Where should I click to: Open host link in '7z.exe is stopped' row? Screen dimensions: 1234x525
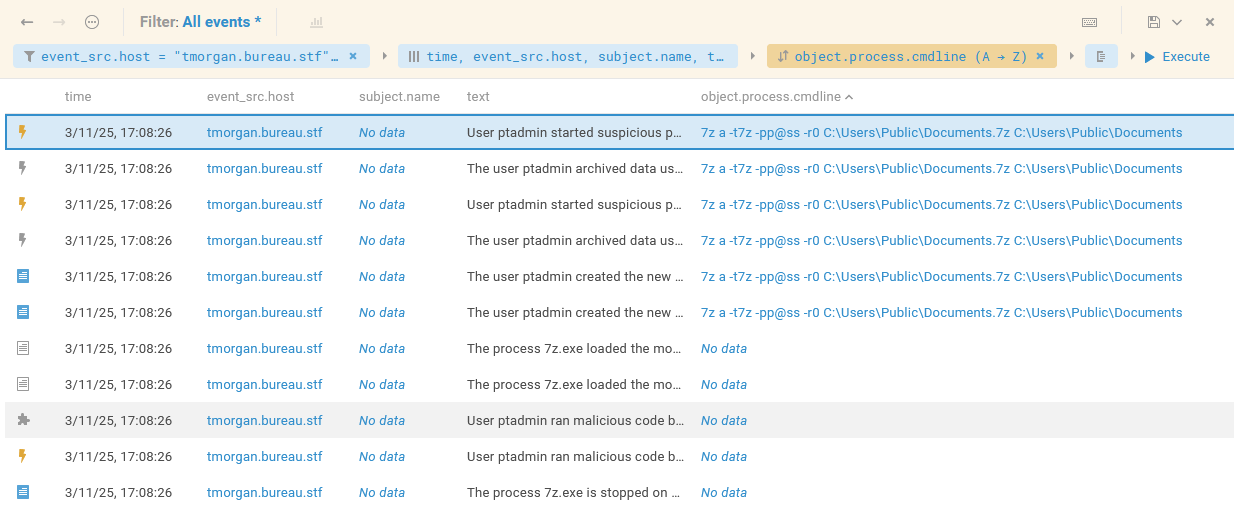(265, 492)
